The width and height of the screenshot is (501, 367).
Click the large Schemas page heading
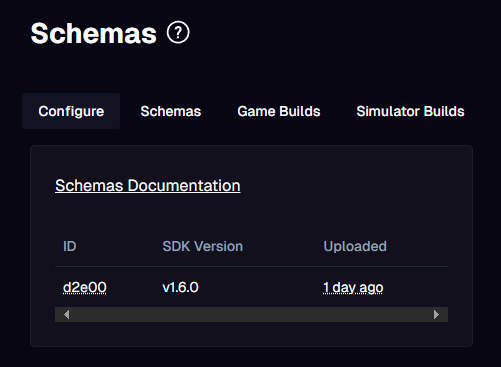[93, 33]
